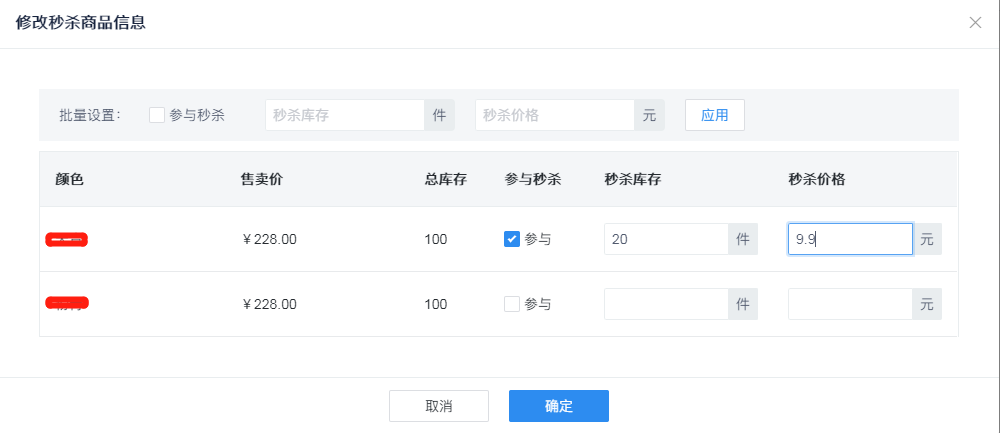Click the 取消 button
The height and width of the screenshot is (433, 1000).
pos(439,406)
